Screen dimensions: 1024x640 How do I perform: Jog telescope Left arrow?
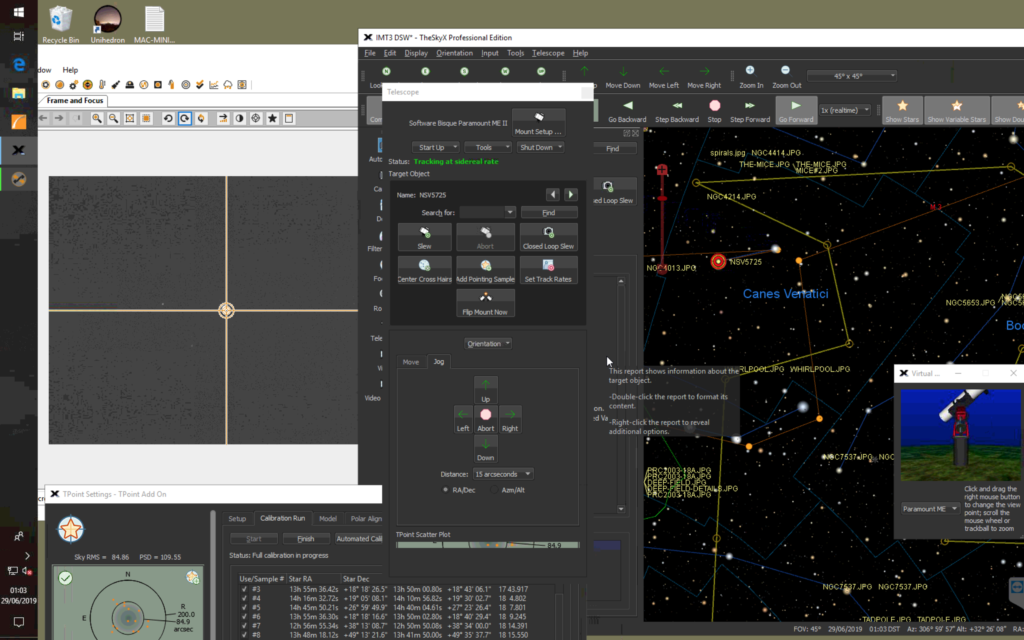tap(462, 419)
